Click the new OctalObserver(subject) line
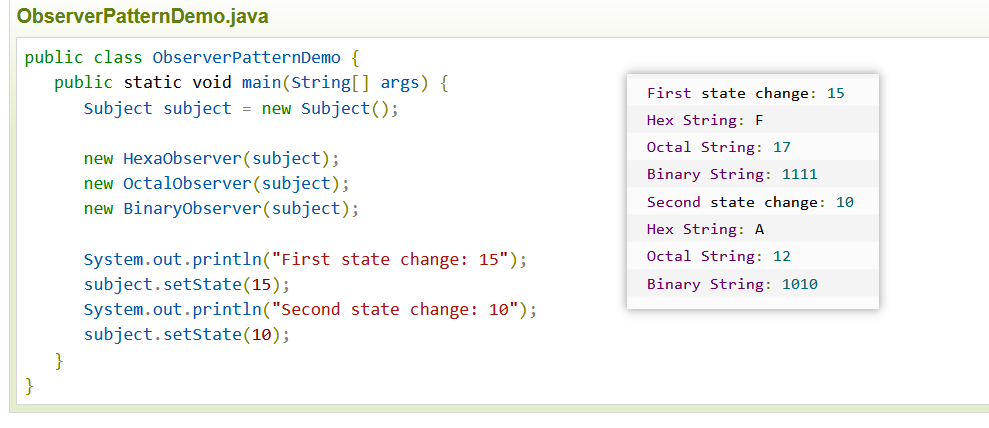 [216, 183]
